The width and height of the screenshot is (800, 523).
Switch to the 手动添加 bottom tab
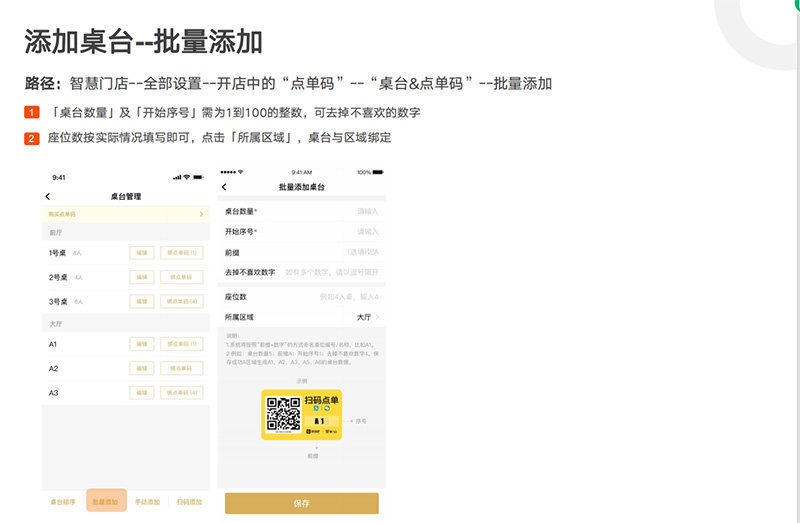click(147, 502)
